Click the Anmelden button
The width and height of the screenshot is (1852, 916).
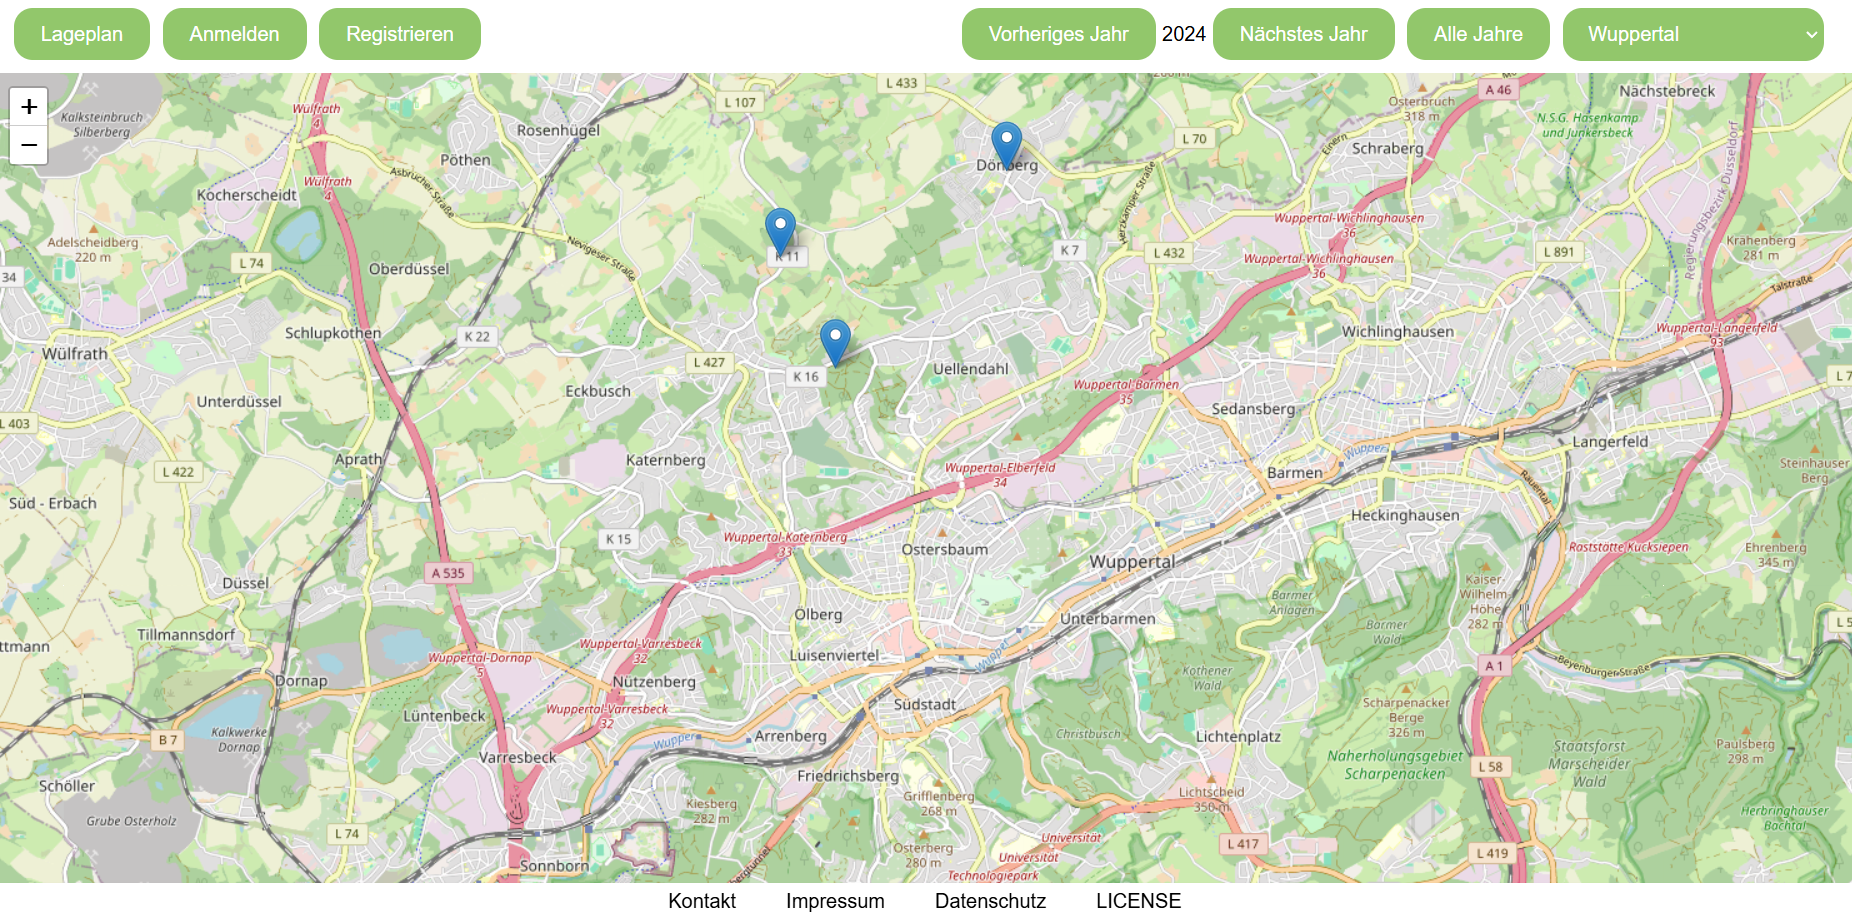234,34
